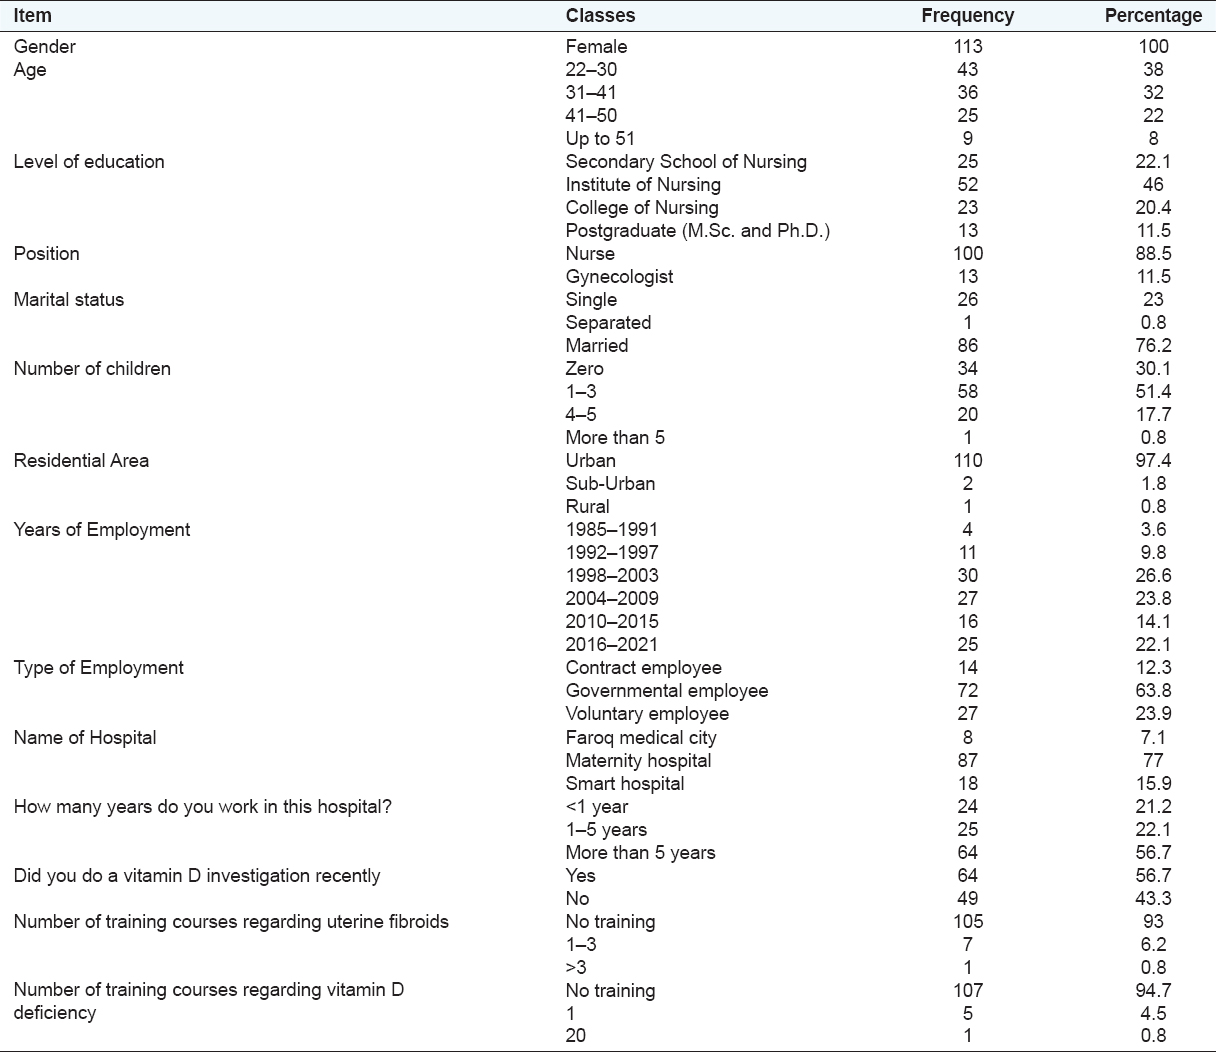
Task: Select the Number of children label
Action: [x=92, y=369]
